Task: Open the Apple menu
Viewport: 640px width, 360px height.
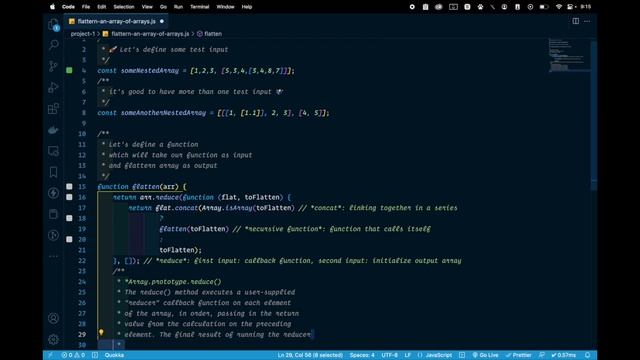Action: 52,7
